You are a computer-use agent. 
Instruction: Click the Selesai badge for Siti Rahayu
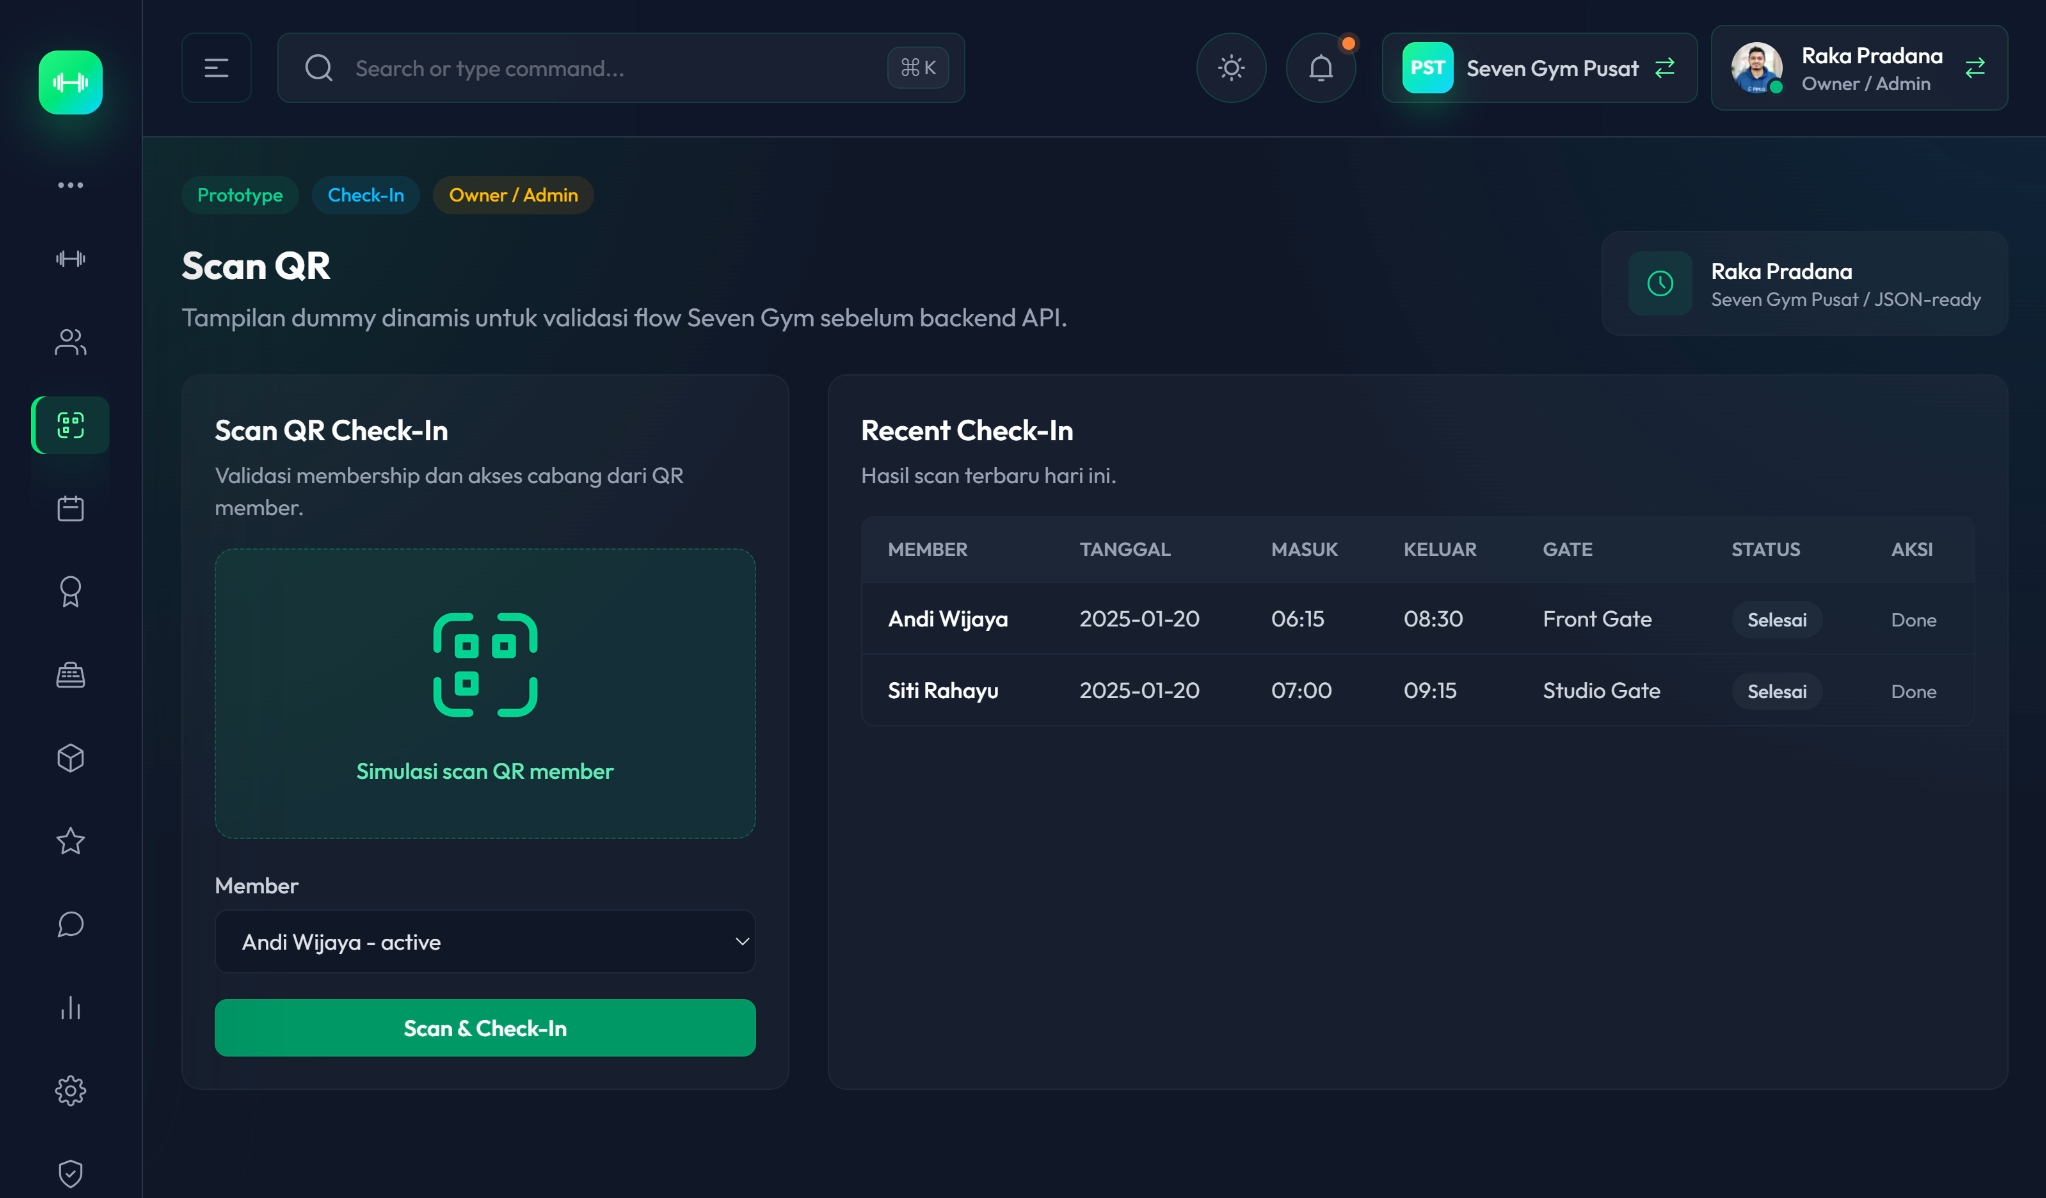(1777, 691)
